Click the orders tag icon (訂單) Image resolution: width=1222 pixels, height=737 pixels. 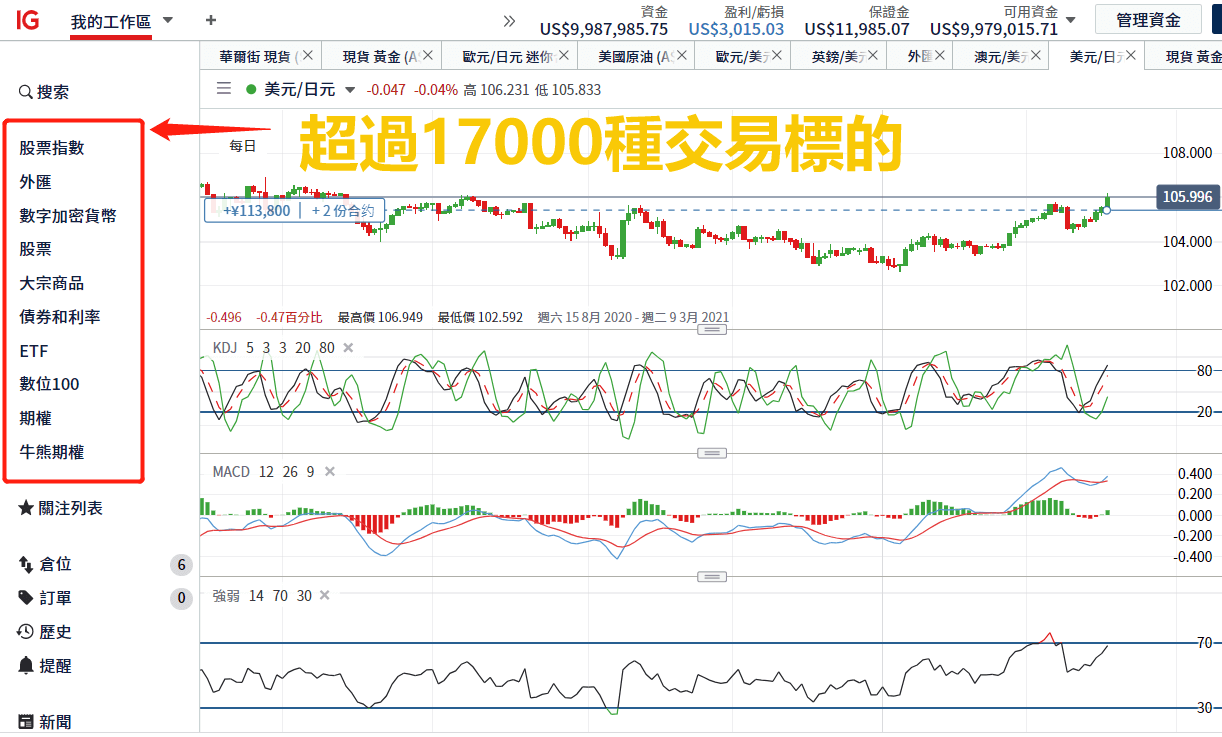click(26, 598)
